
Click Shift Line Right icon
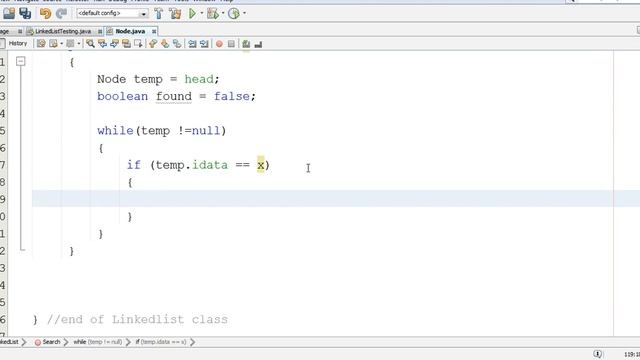tap(204, 44)
